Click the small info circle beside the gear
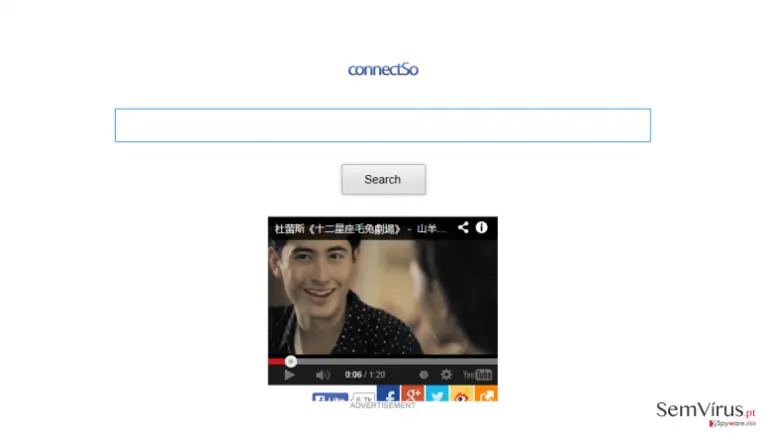Image resolution: width=768 pixels, height=435 pixels. tap(424, 375)
